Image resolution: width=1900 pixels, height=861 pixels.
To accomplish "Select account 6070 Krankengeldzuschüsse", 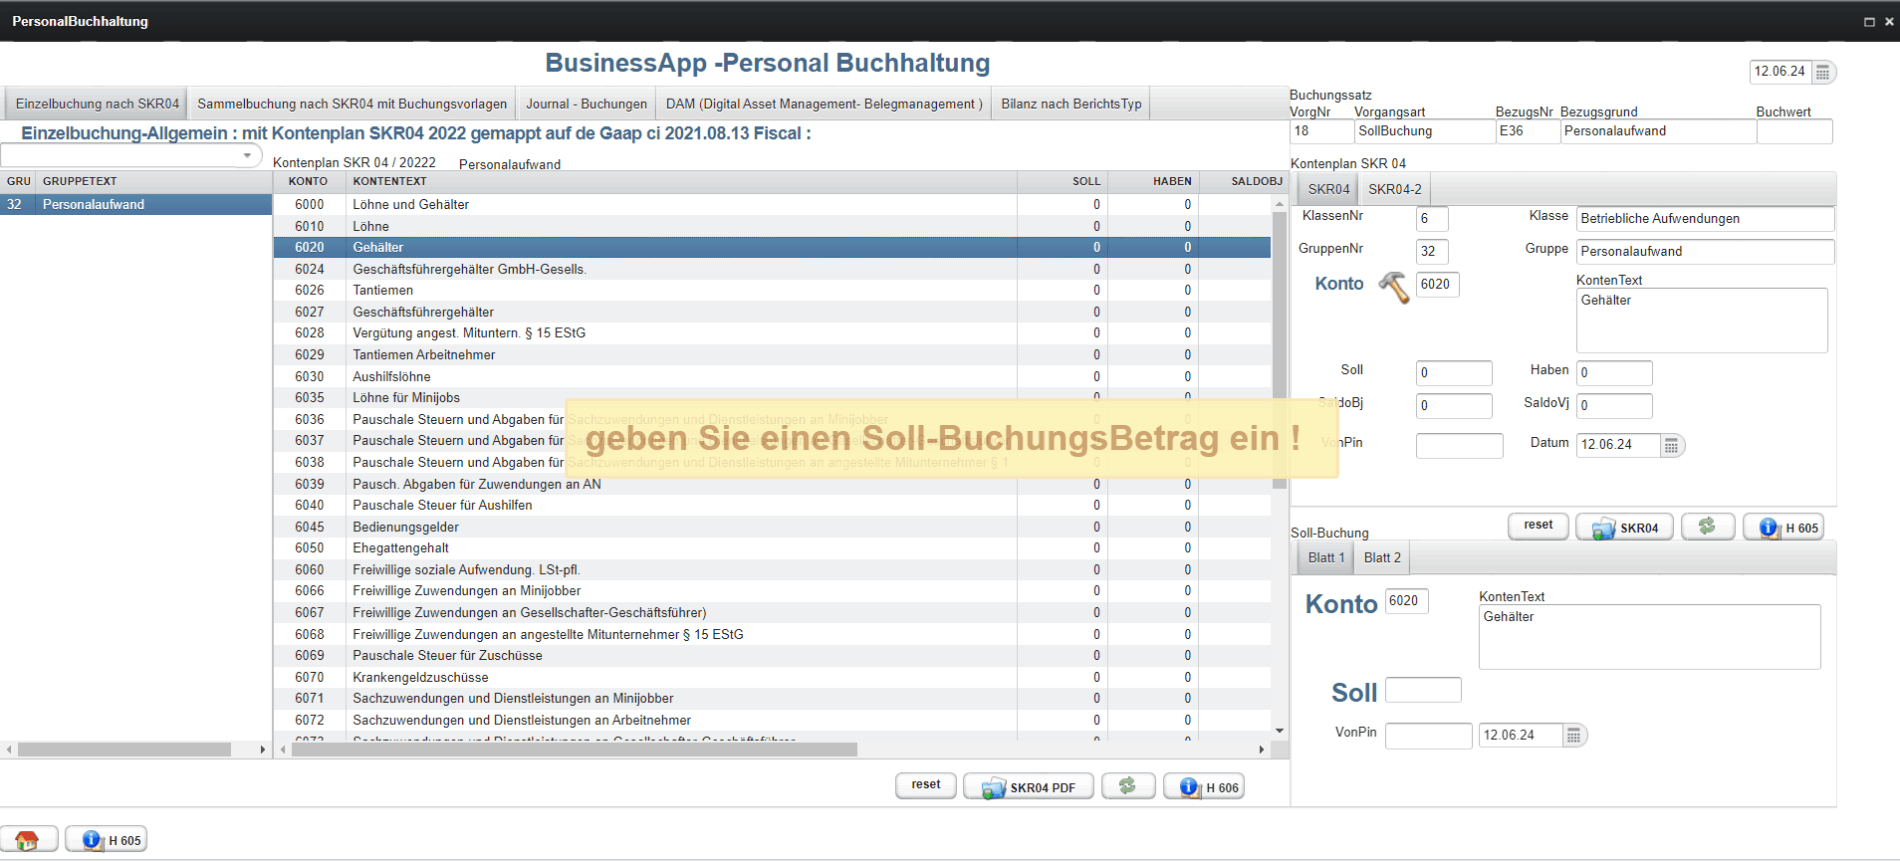I will [x=772, y=677].
